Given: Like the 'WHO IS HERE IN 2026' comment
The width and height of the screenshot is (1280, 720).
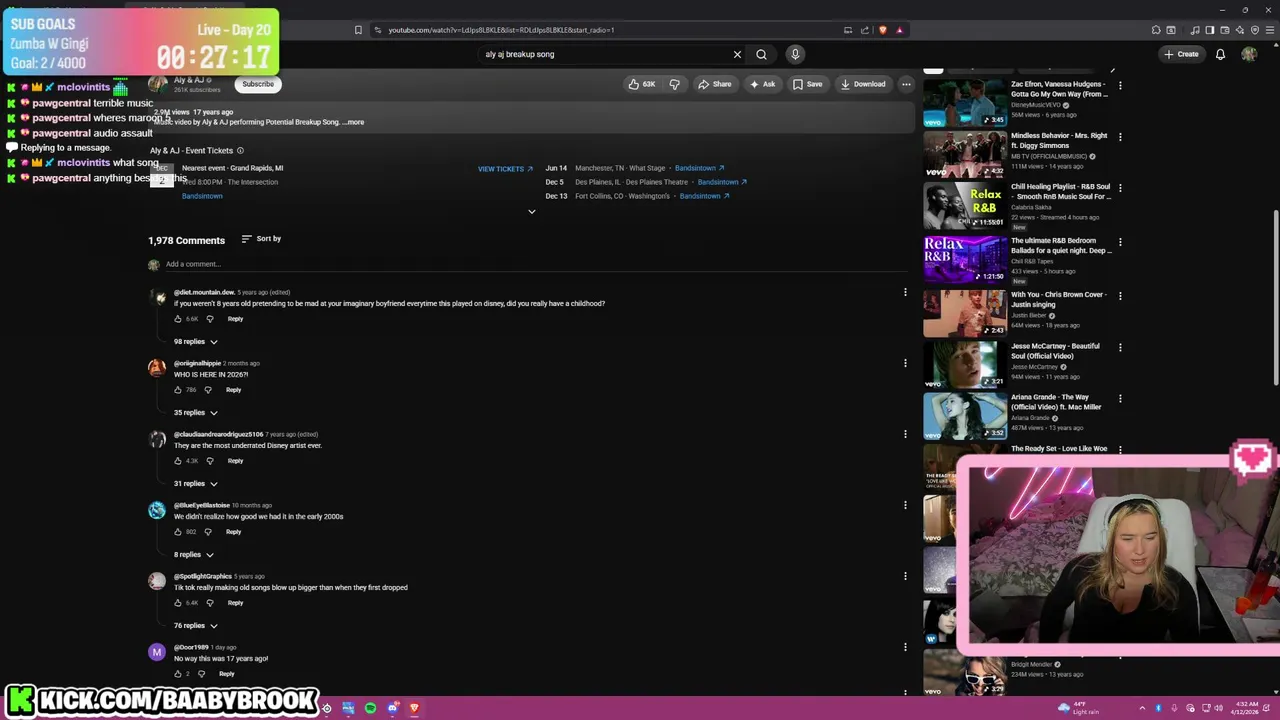Looking at the screenshot, I should point(178,390).
